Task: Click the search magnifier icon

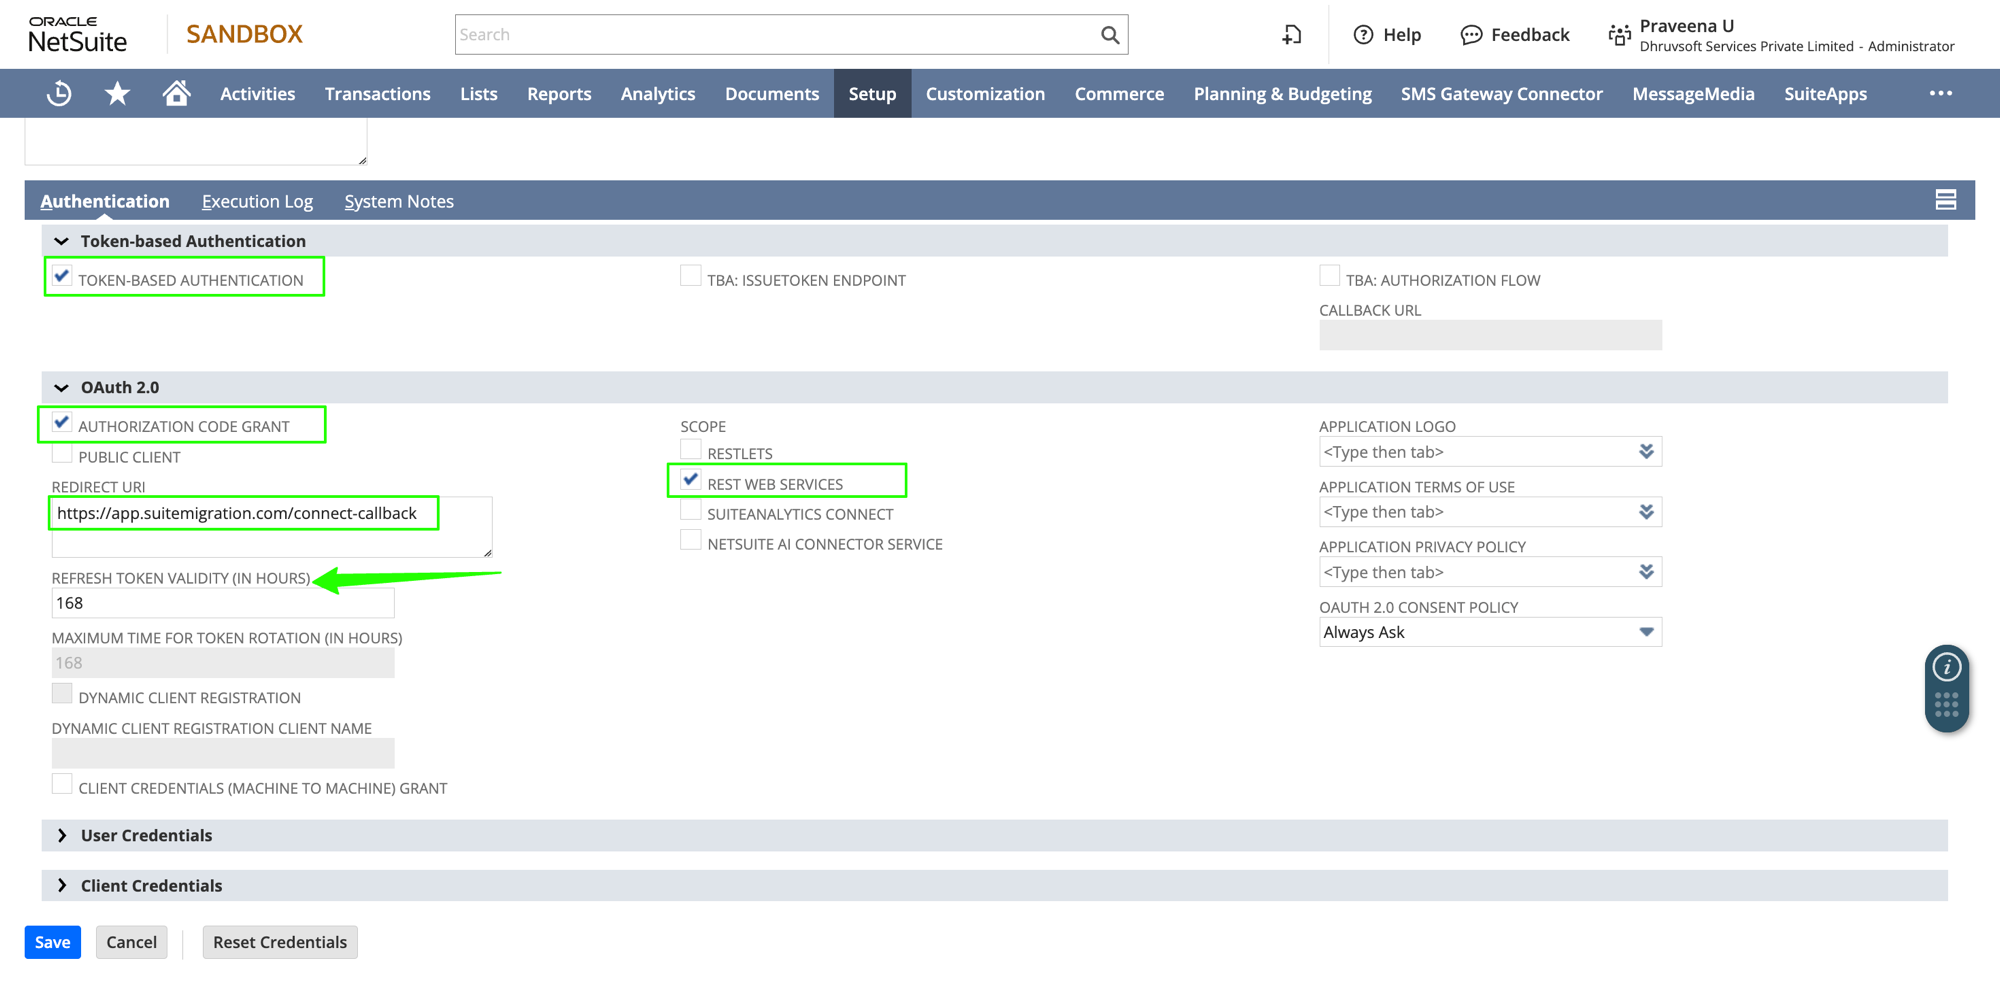Action: click(x=1110, y=35)
